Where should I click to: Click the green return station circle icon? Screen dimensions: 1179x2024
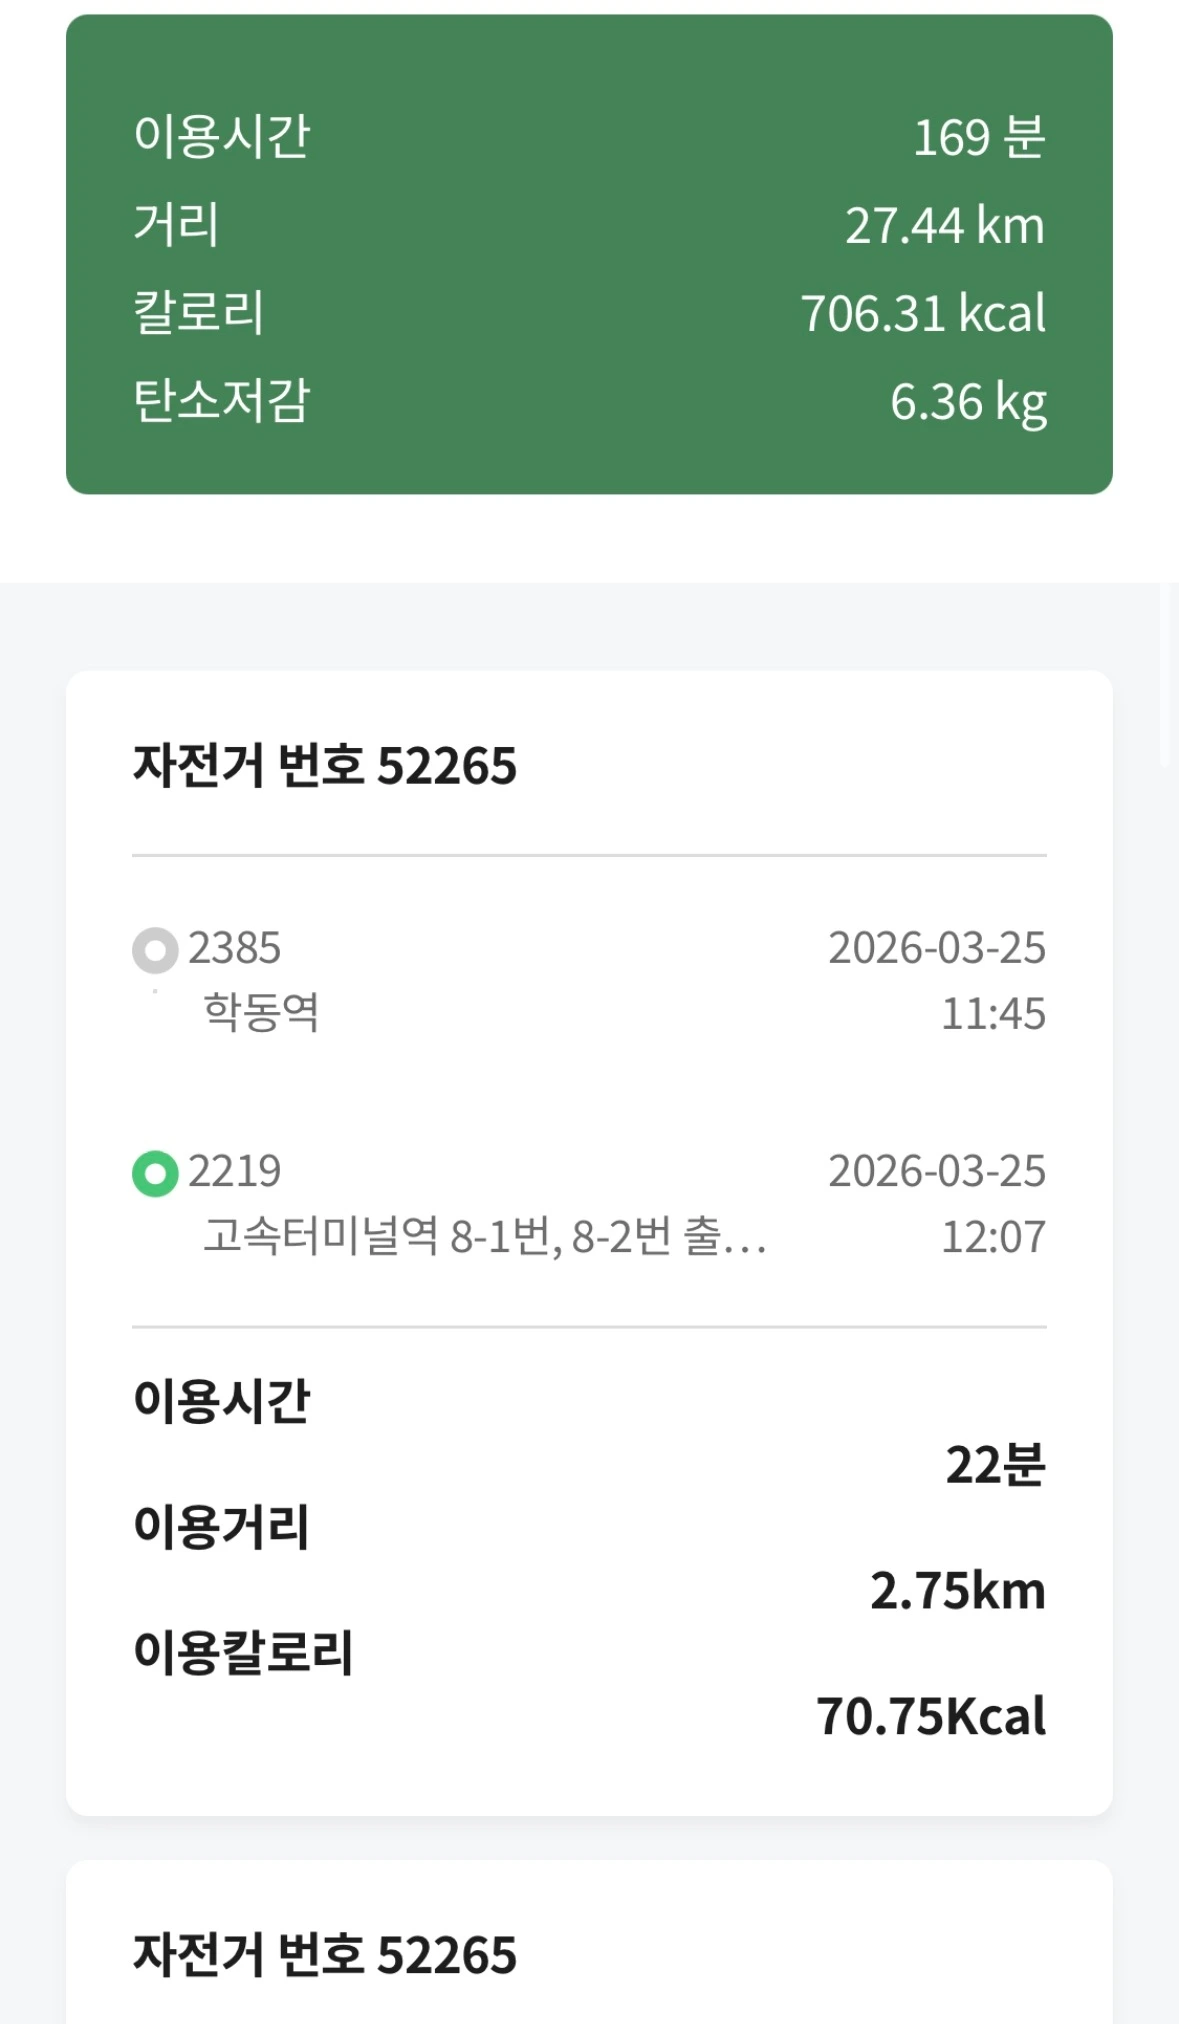coord(155,1173)
